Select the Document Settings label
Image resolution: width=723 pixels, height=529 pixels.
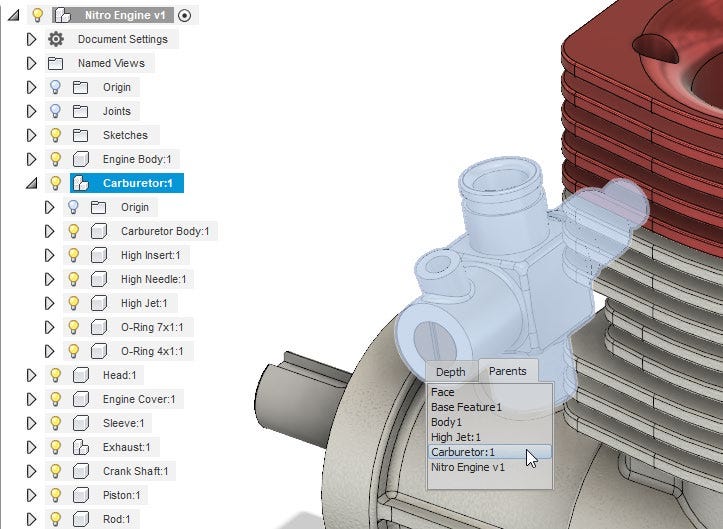pos(123,39)
